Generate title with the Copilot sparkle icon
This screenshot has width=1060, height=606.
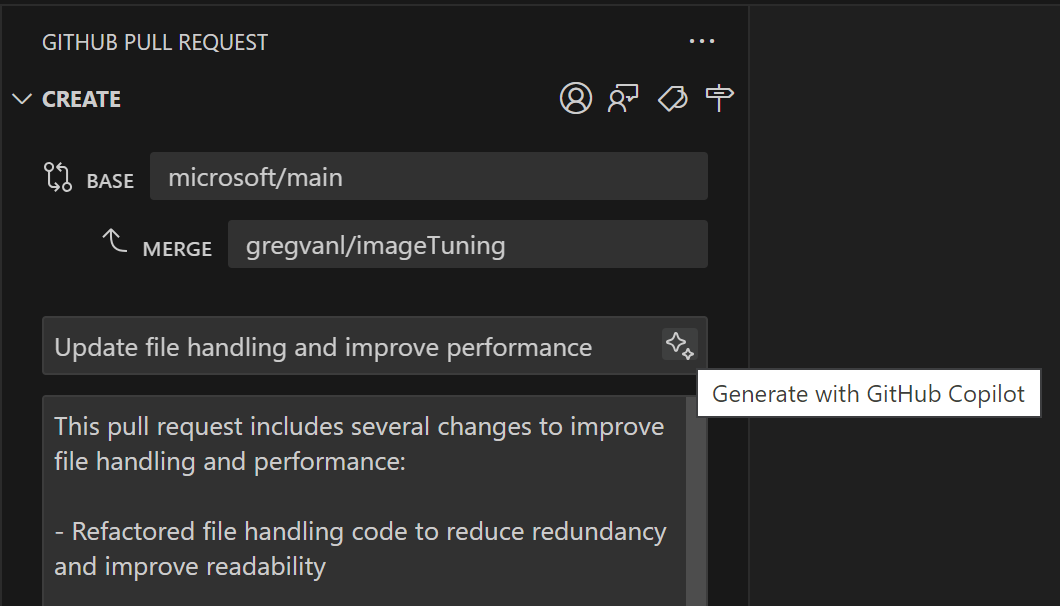pyautogui.click(x=679, y=345)
